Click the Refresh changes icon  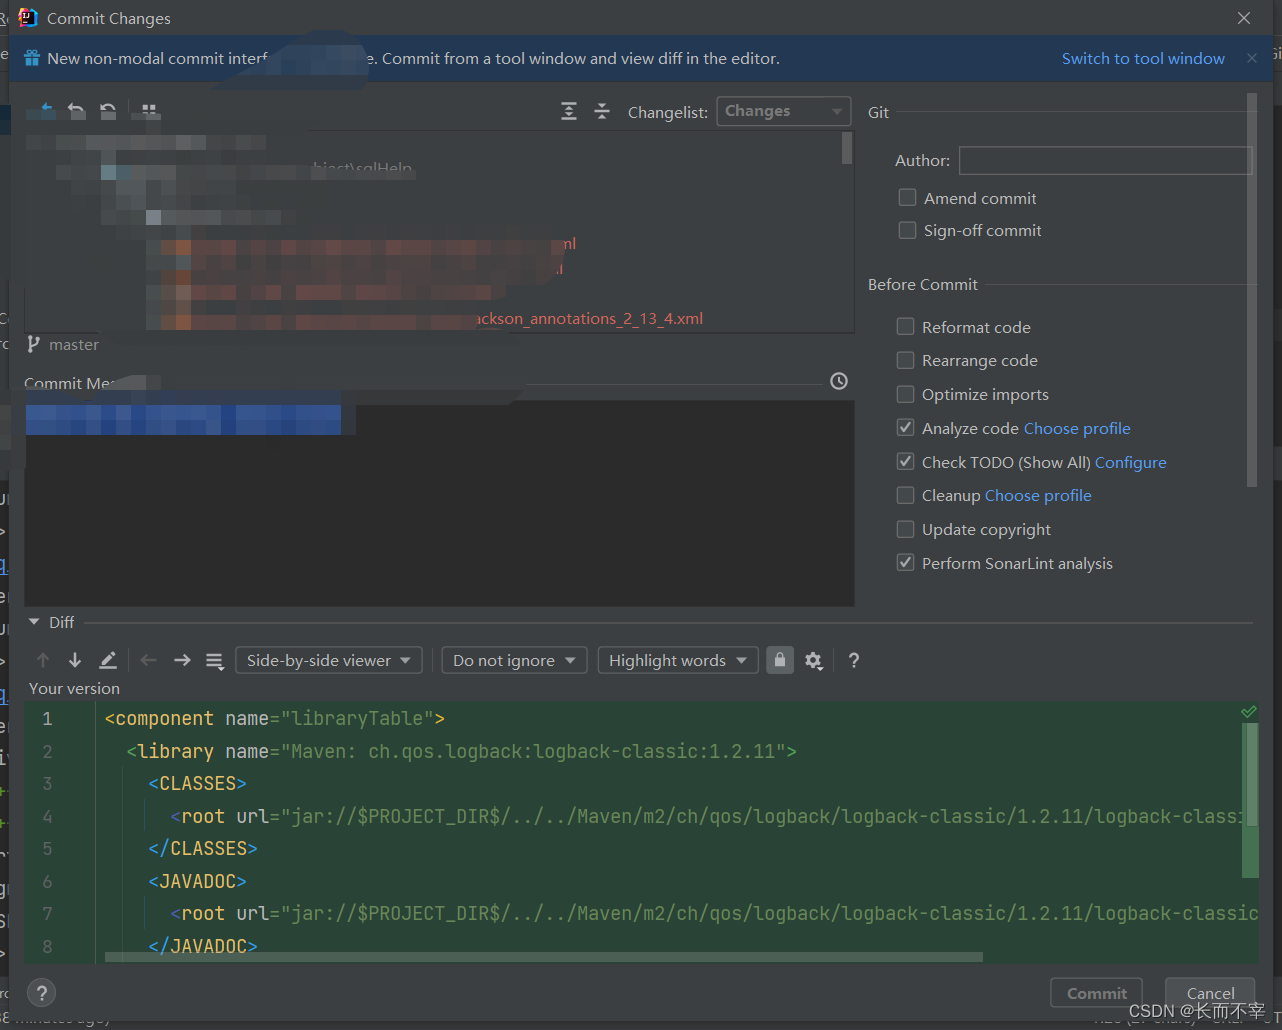tap(108, 110)
